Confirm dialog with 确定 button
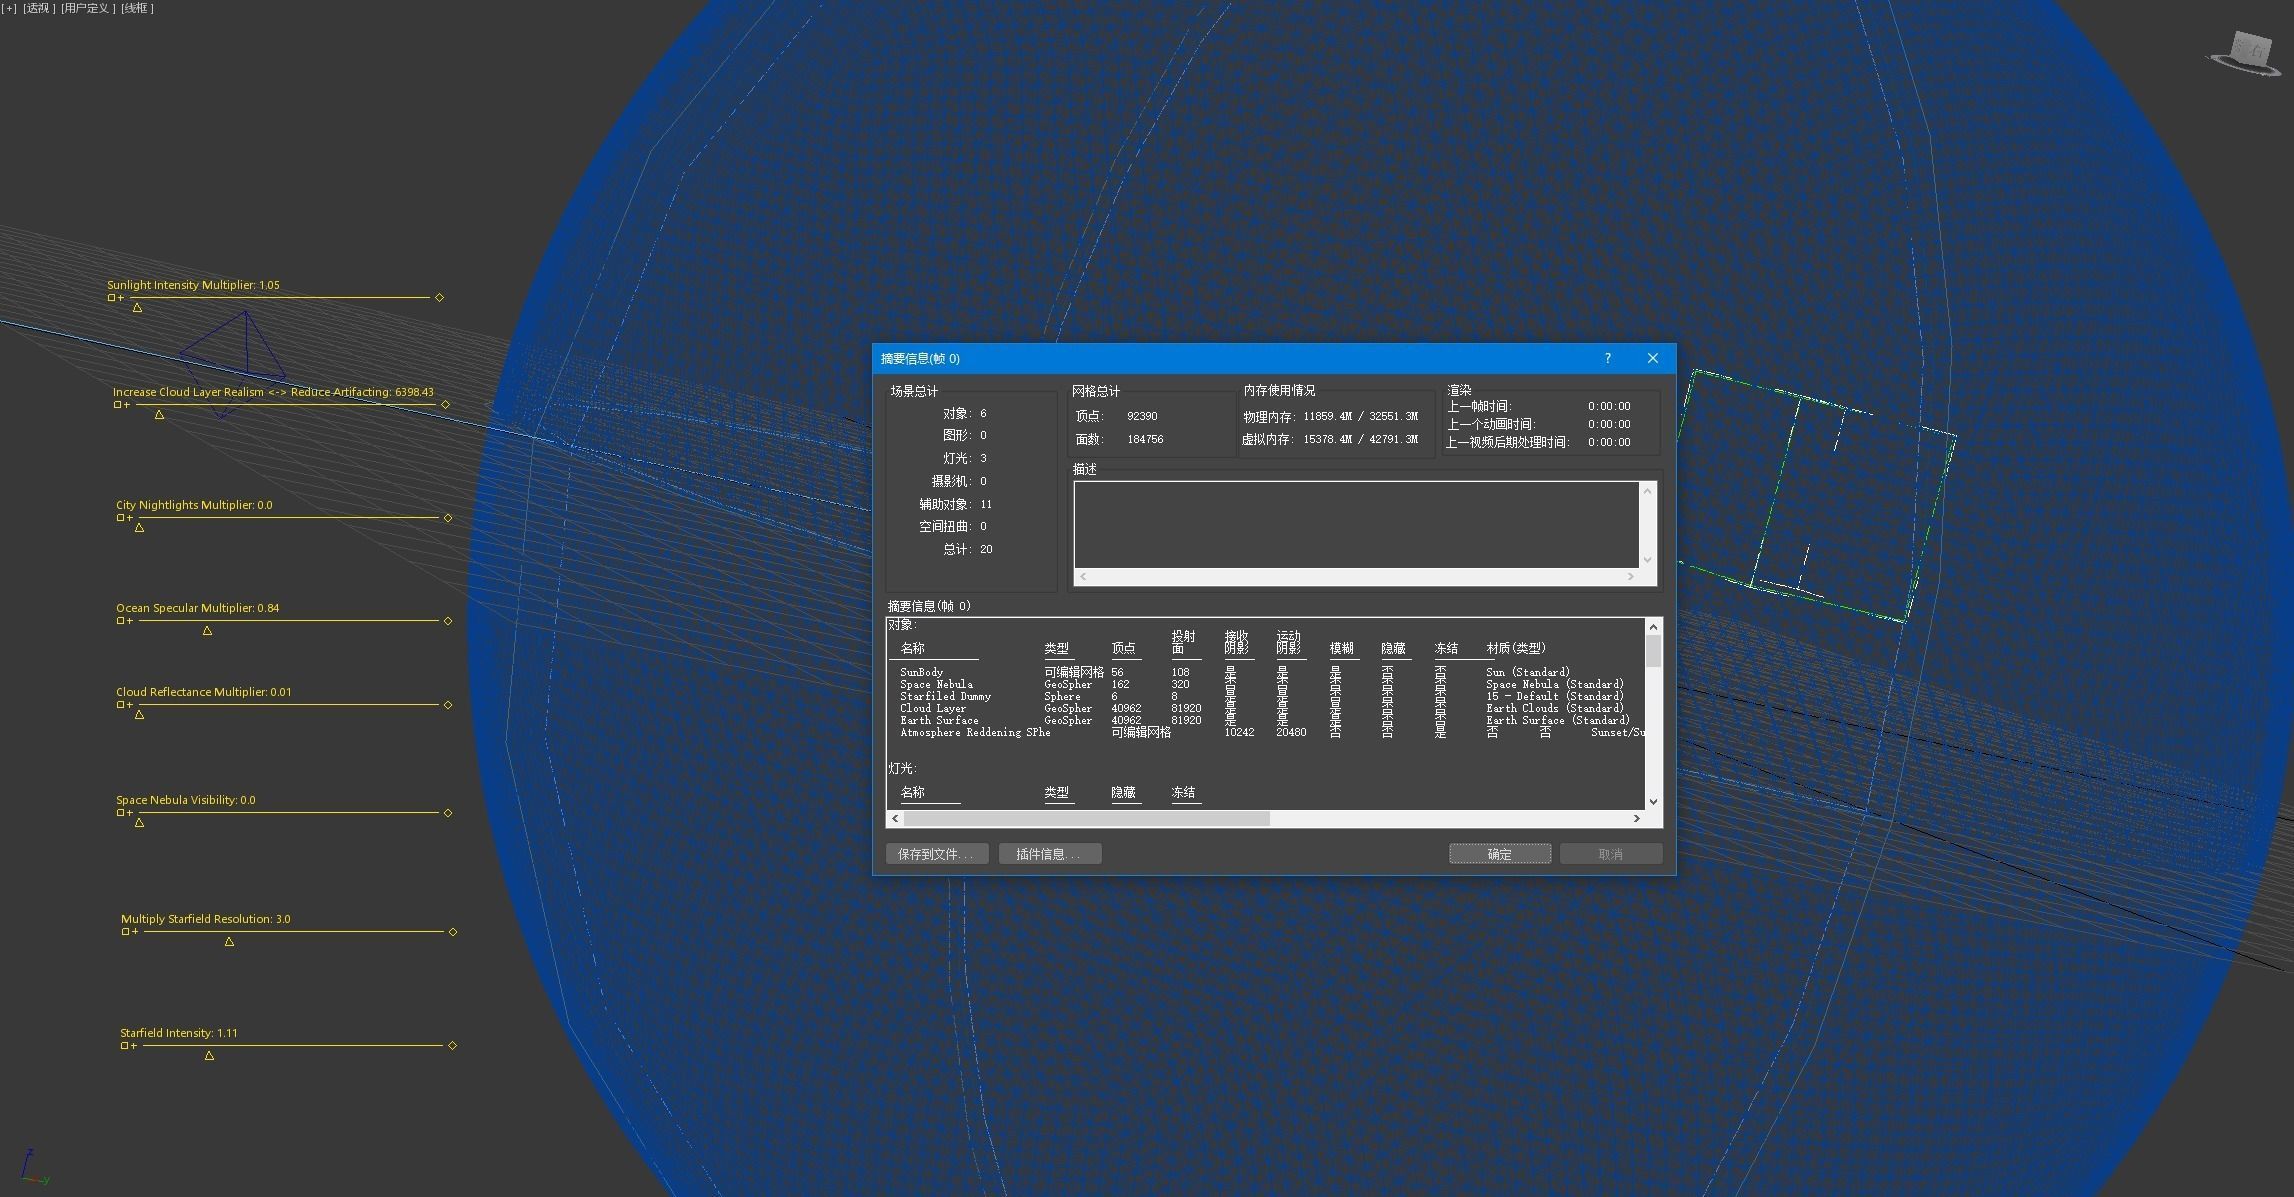2294x1197 pixels. (x=1499, y=854)
